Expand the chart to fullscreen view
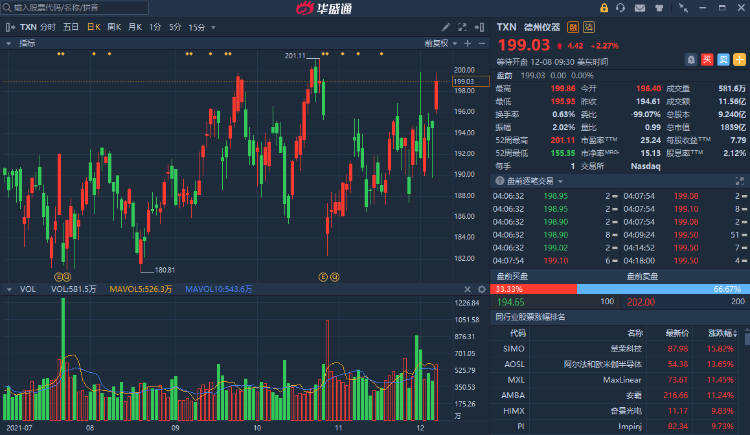This screenshot has height=435, width=750. (x=462, y=27)
